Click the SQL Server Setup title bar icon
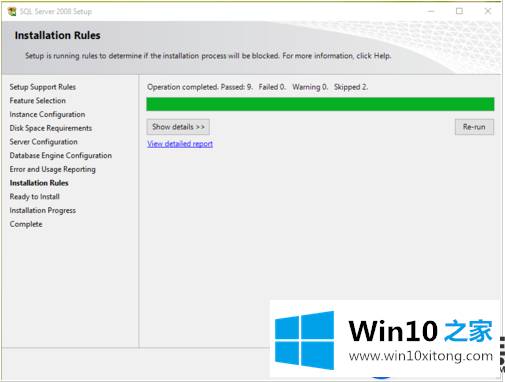Image resolution: width=505 pixels, height=382 pixels. [x=12, y=11]
